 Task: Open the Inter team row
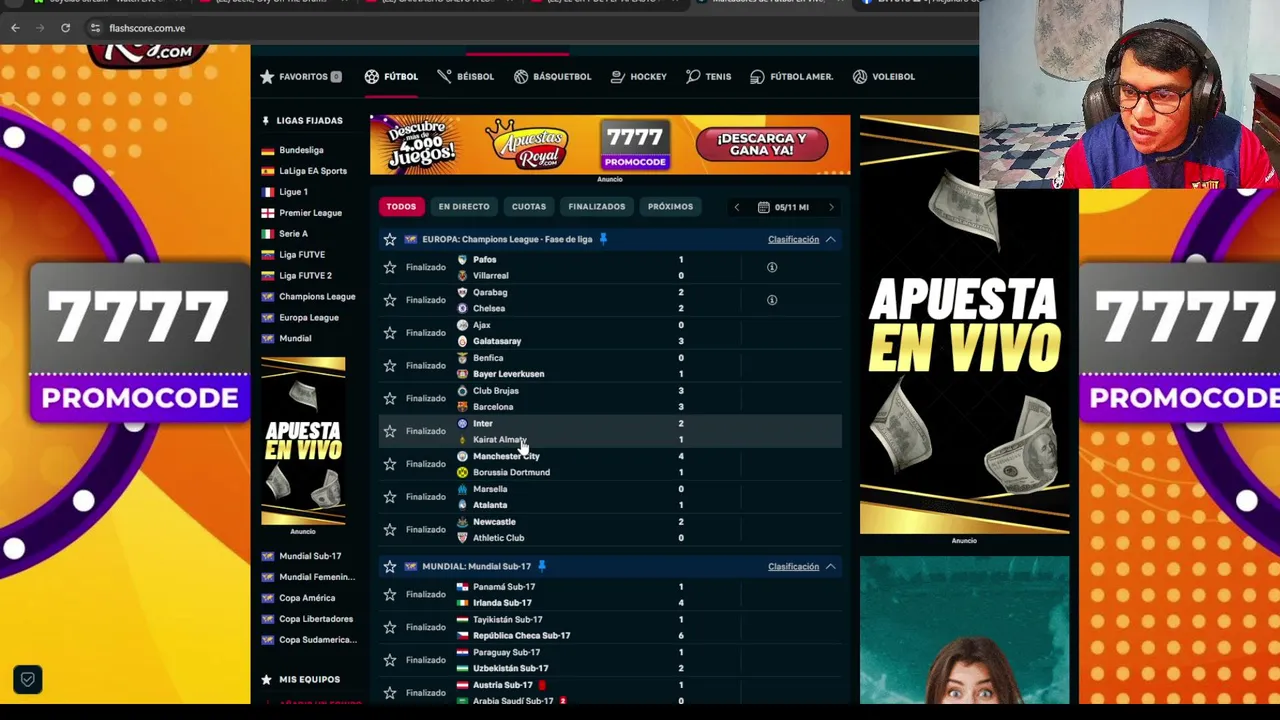click(482, 424)
